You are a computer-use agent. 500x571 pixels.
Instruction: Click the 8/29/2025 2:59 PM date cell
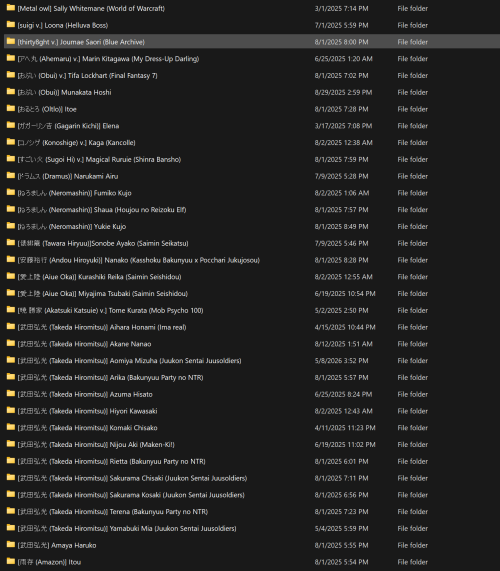(x=343, y=92)
